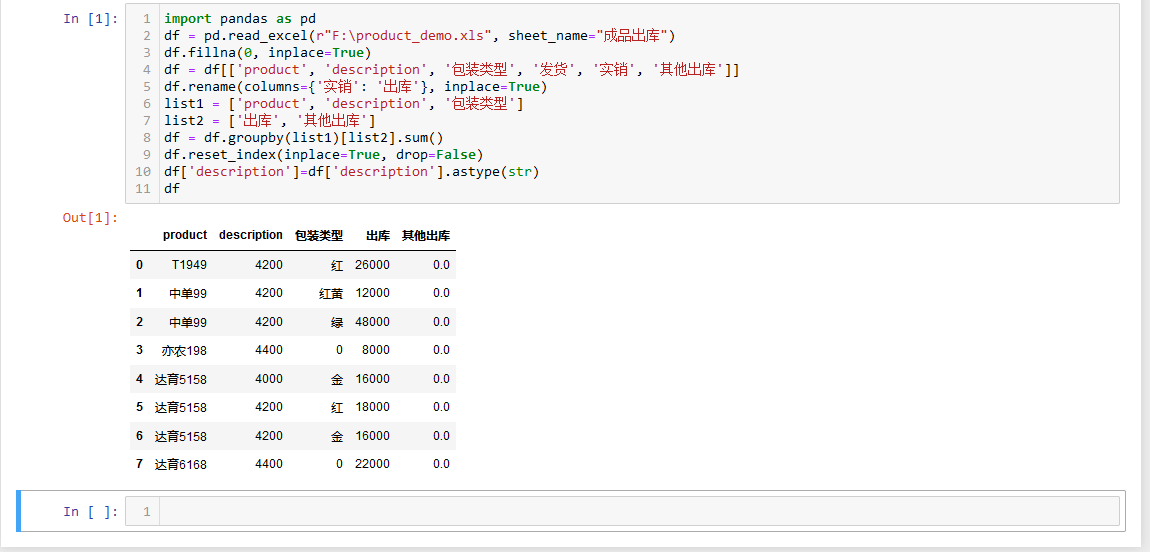Click the 达育6168 cell in last row
Screen dimensions: 1150x552
[180, 464]
